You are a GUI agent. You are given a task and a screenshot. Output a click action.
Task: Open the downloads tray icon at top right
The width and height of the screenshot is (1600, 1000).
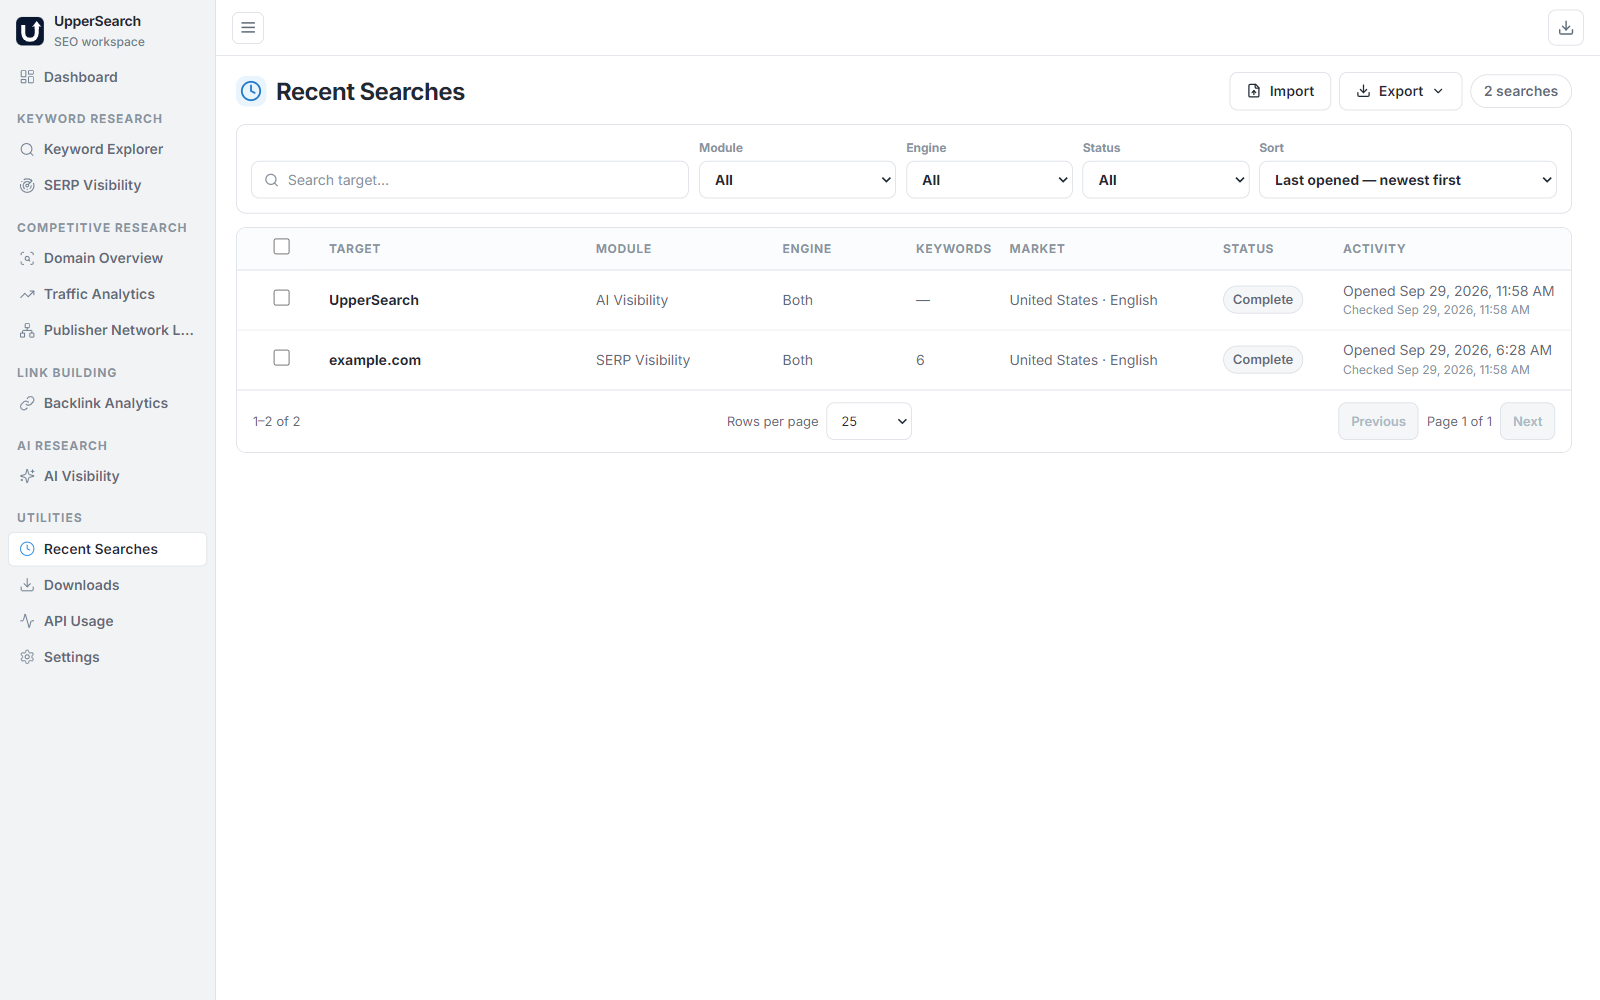click(x=1566, y=28)
